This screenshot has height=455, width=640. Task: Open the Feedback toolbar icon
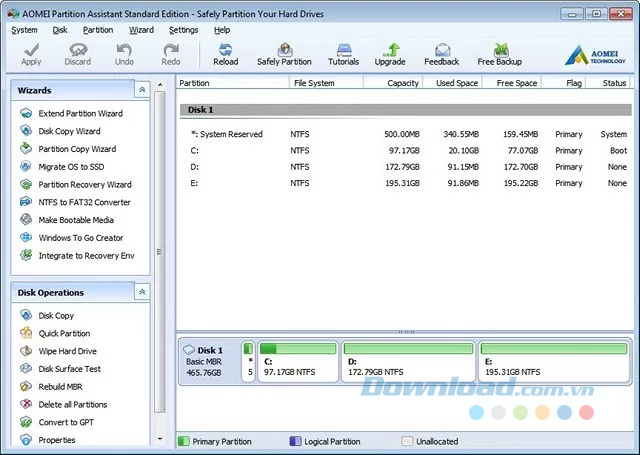[442, 55]
